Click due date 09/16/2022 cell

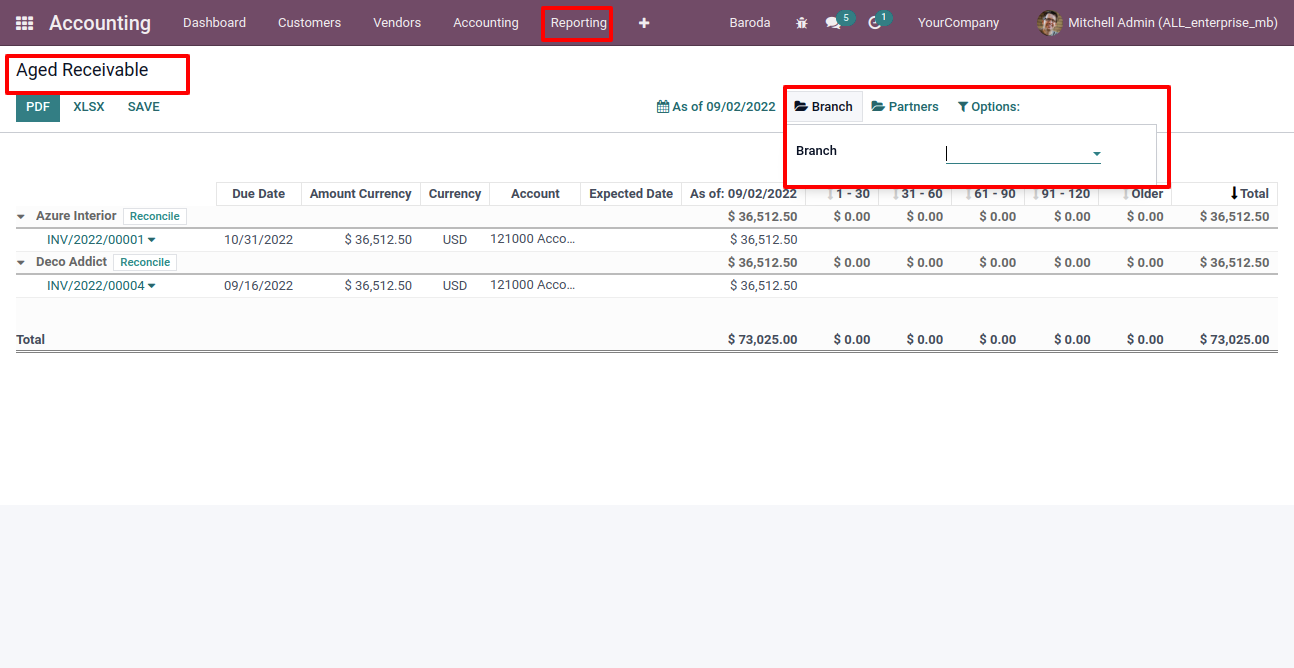pyautogui.click(x=258, y=286)
